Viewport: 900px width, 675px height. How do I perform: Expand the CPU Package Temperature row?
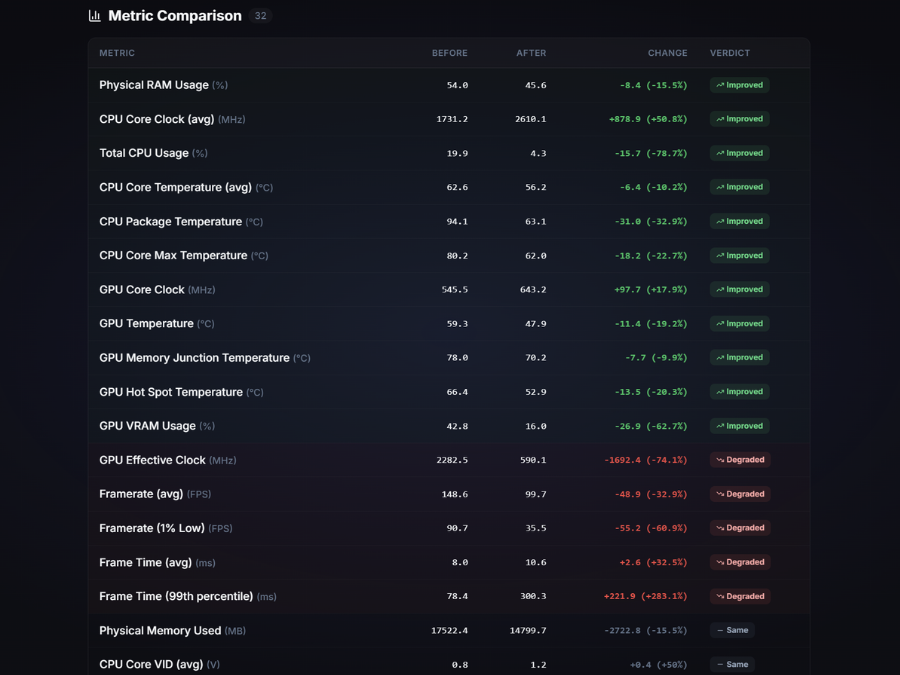pyautogui.click(x=400, y=221)
